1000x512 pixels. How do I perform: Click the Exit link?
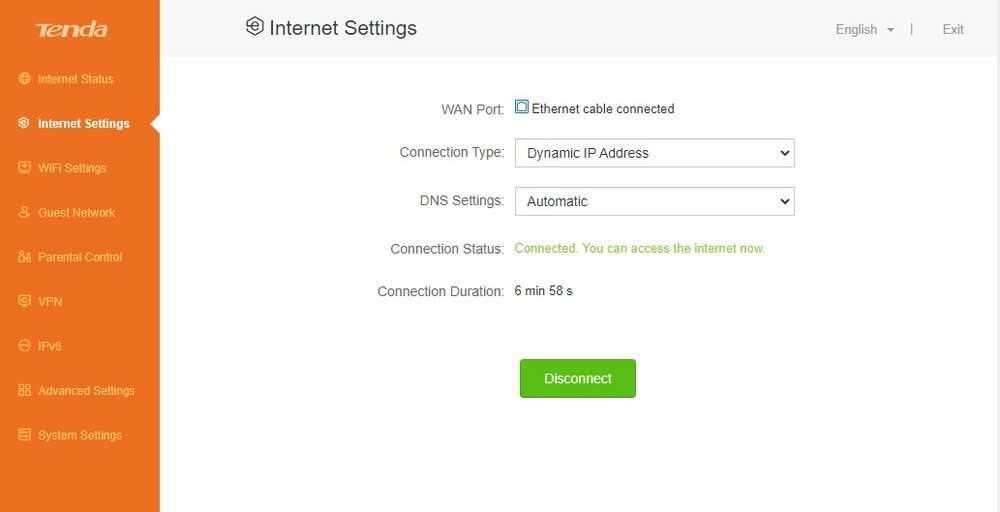coord(953,30)
